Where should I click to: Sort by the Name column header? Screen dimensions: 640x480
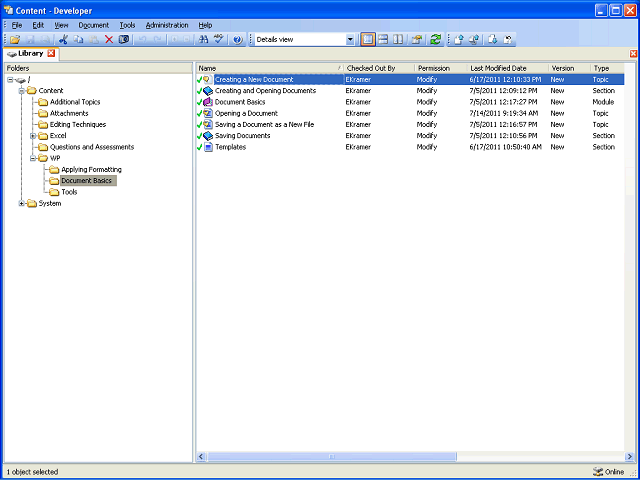click(x=270, y=68)
